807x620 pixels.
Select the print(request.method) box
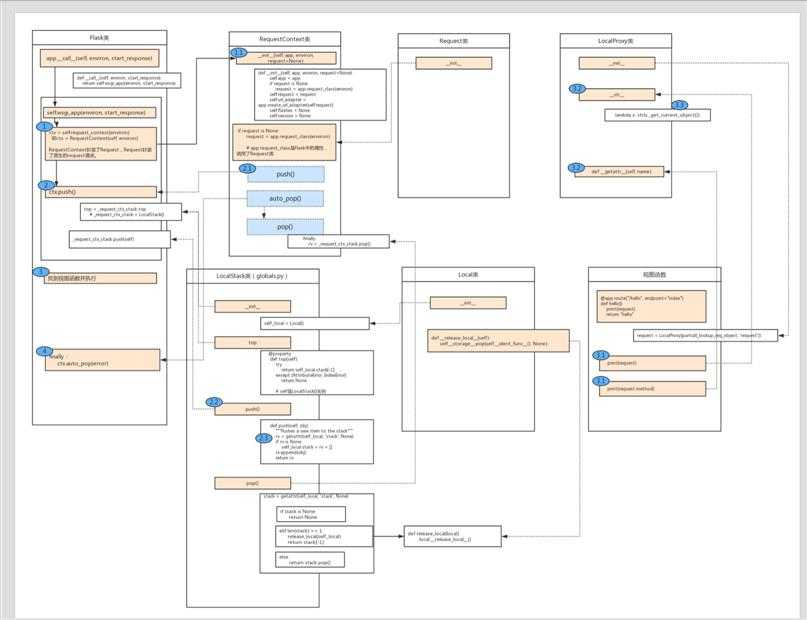point(653,388)
